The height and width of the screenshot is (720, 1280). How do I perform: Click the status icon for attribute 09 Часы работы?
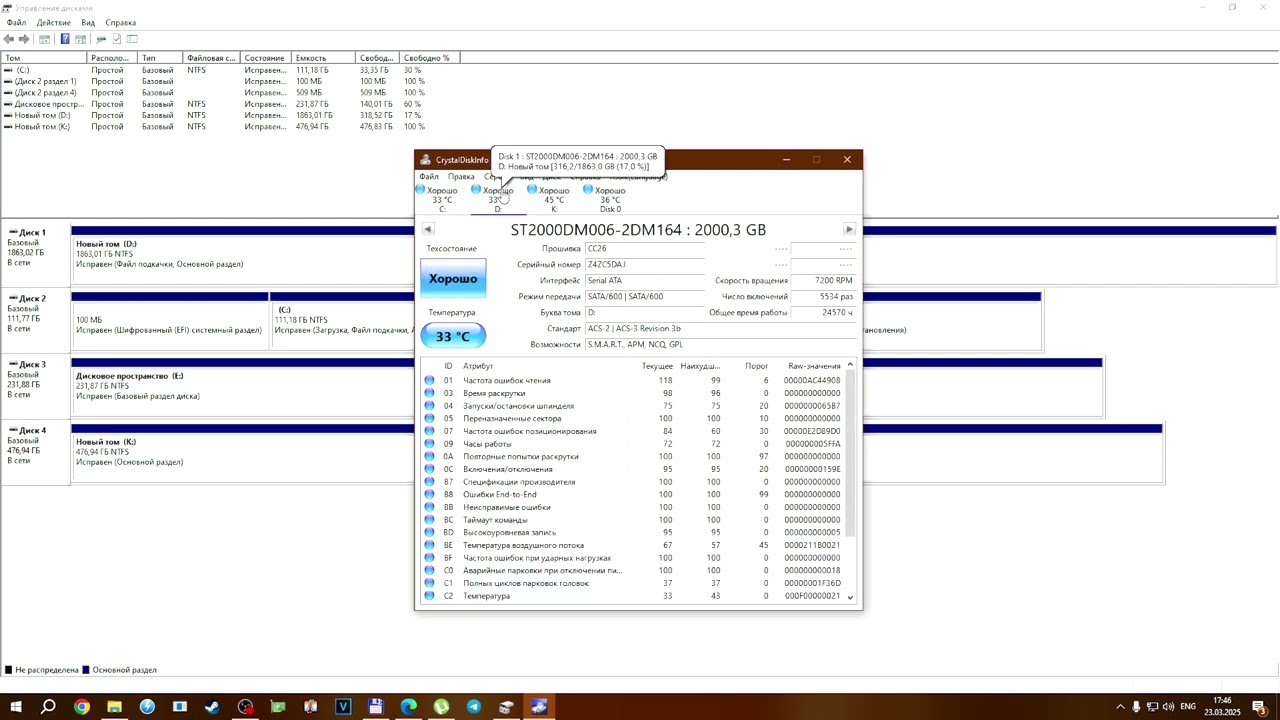pyautogui.click(x=429, y=444)
